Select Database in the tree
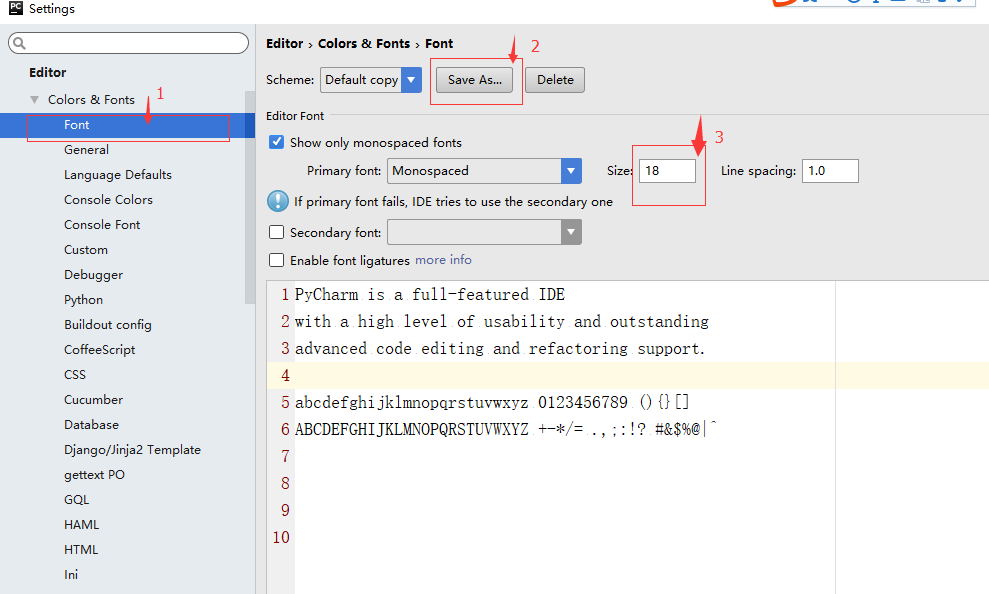989x594 pixels. pos(91,424)
